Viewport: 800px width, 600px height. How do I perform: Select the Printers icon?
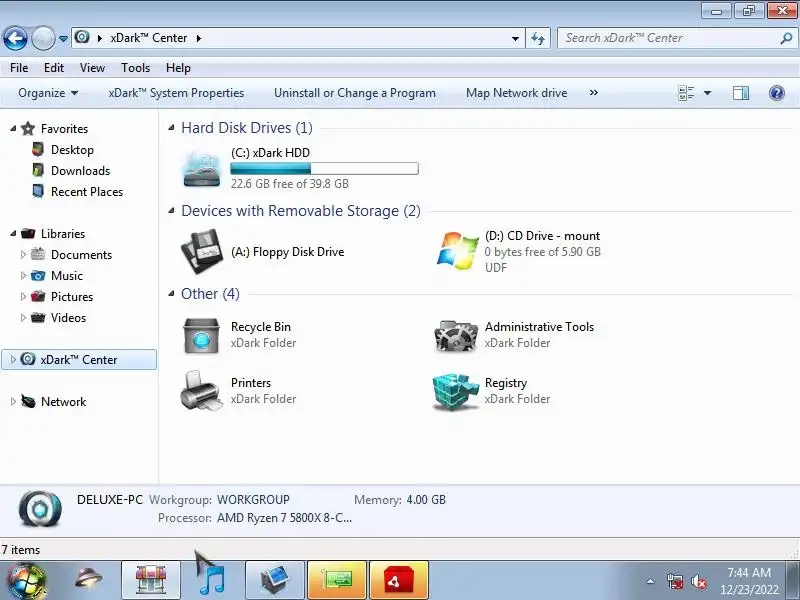(x=202, y=391)
